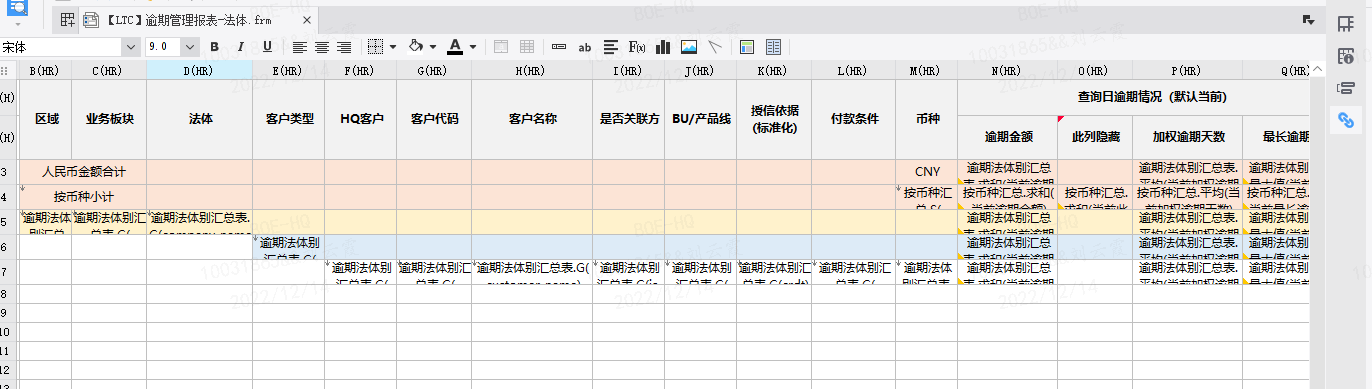Align cell text right
The height and width of the screenshot is (389, 1372).
pos(344,47)
